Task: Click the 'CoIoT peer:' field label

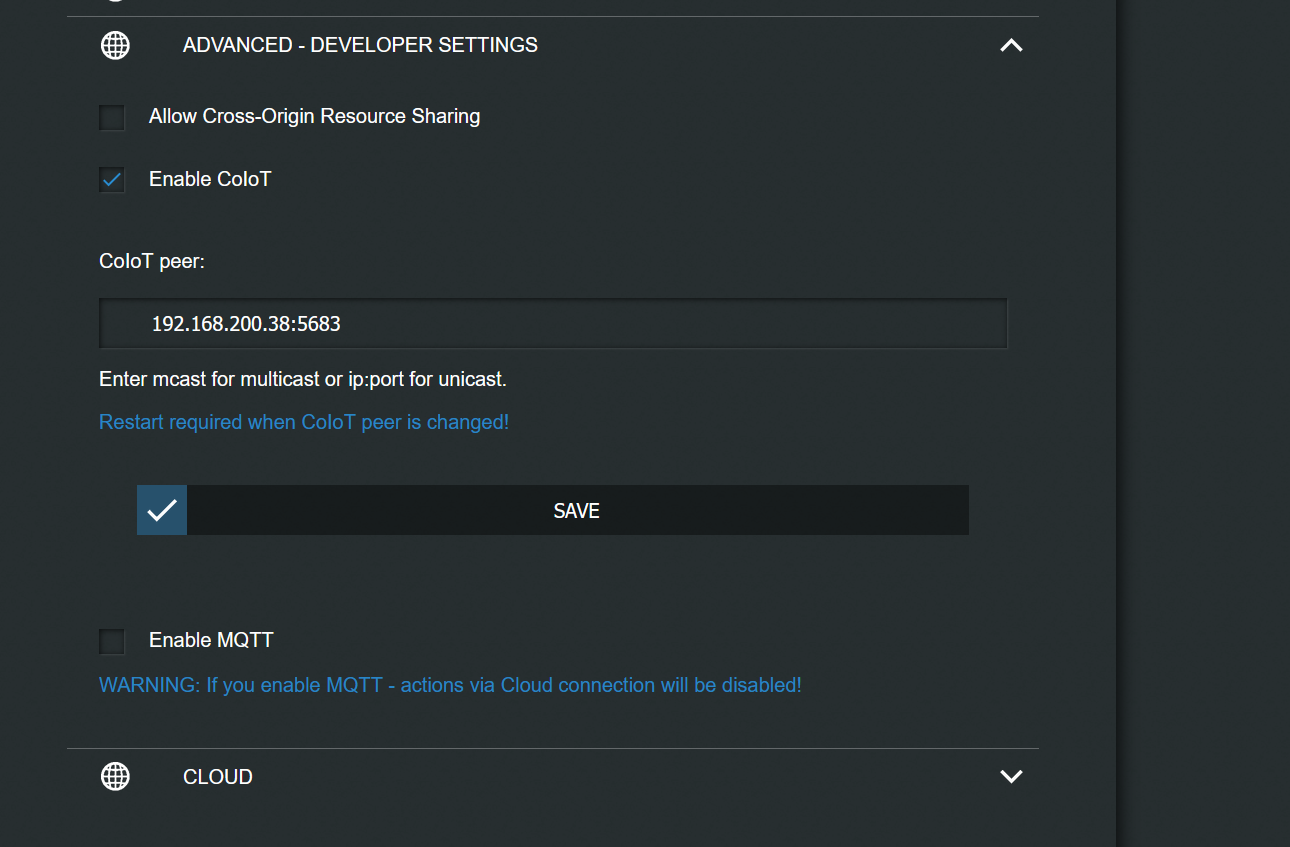Action: (151, 261)
